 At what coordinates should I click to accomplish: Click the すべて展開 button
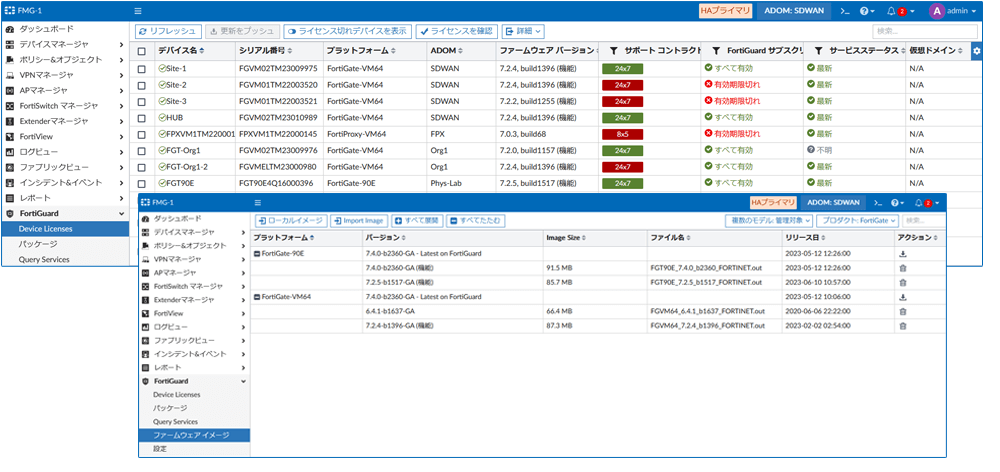pyautogui.click(x=417, y=221)
